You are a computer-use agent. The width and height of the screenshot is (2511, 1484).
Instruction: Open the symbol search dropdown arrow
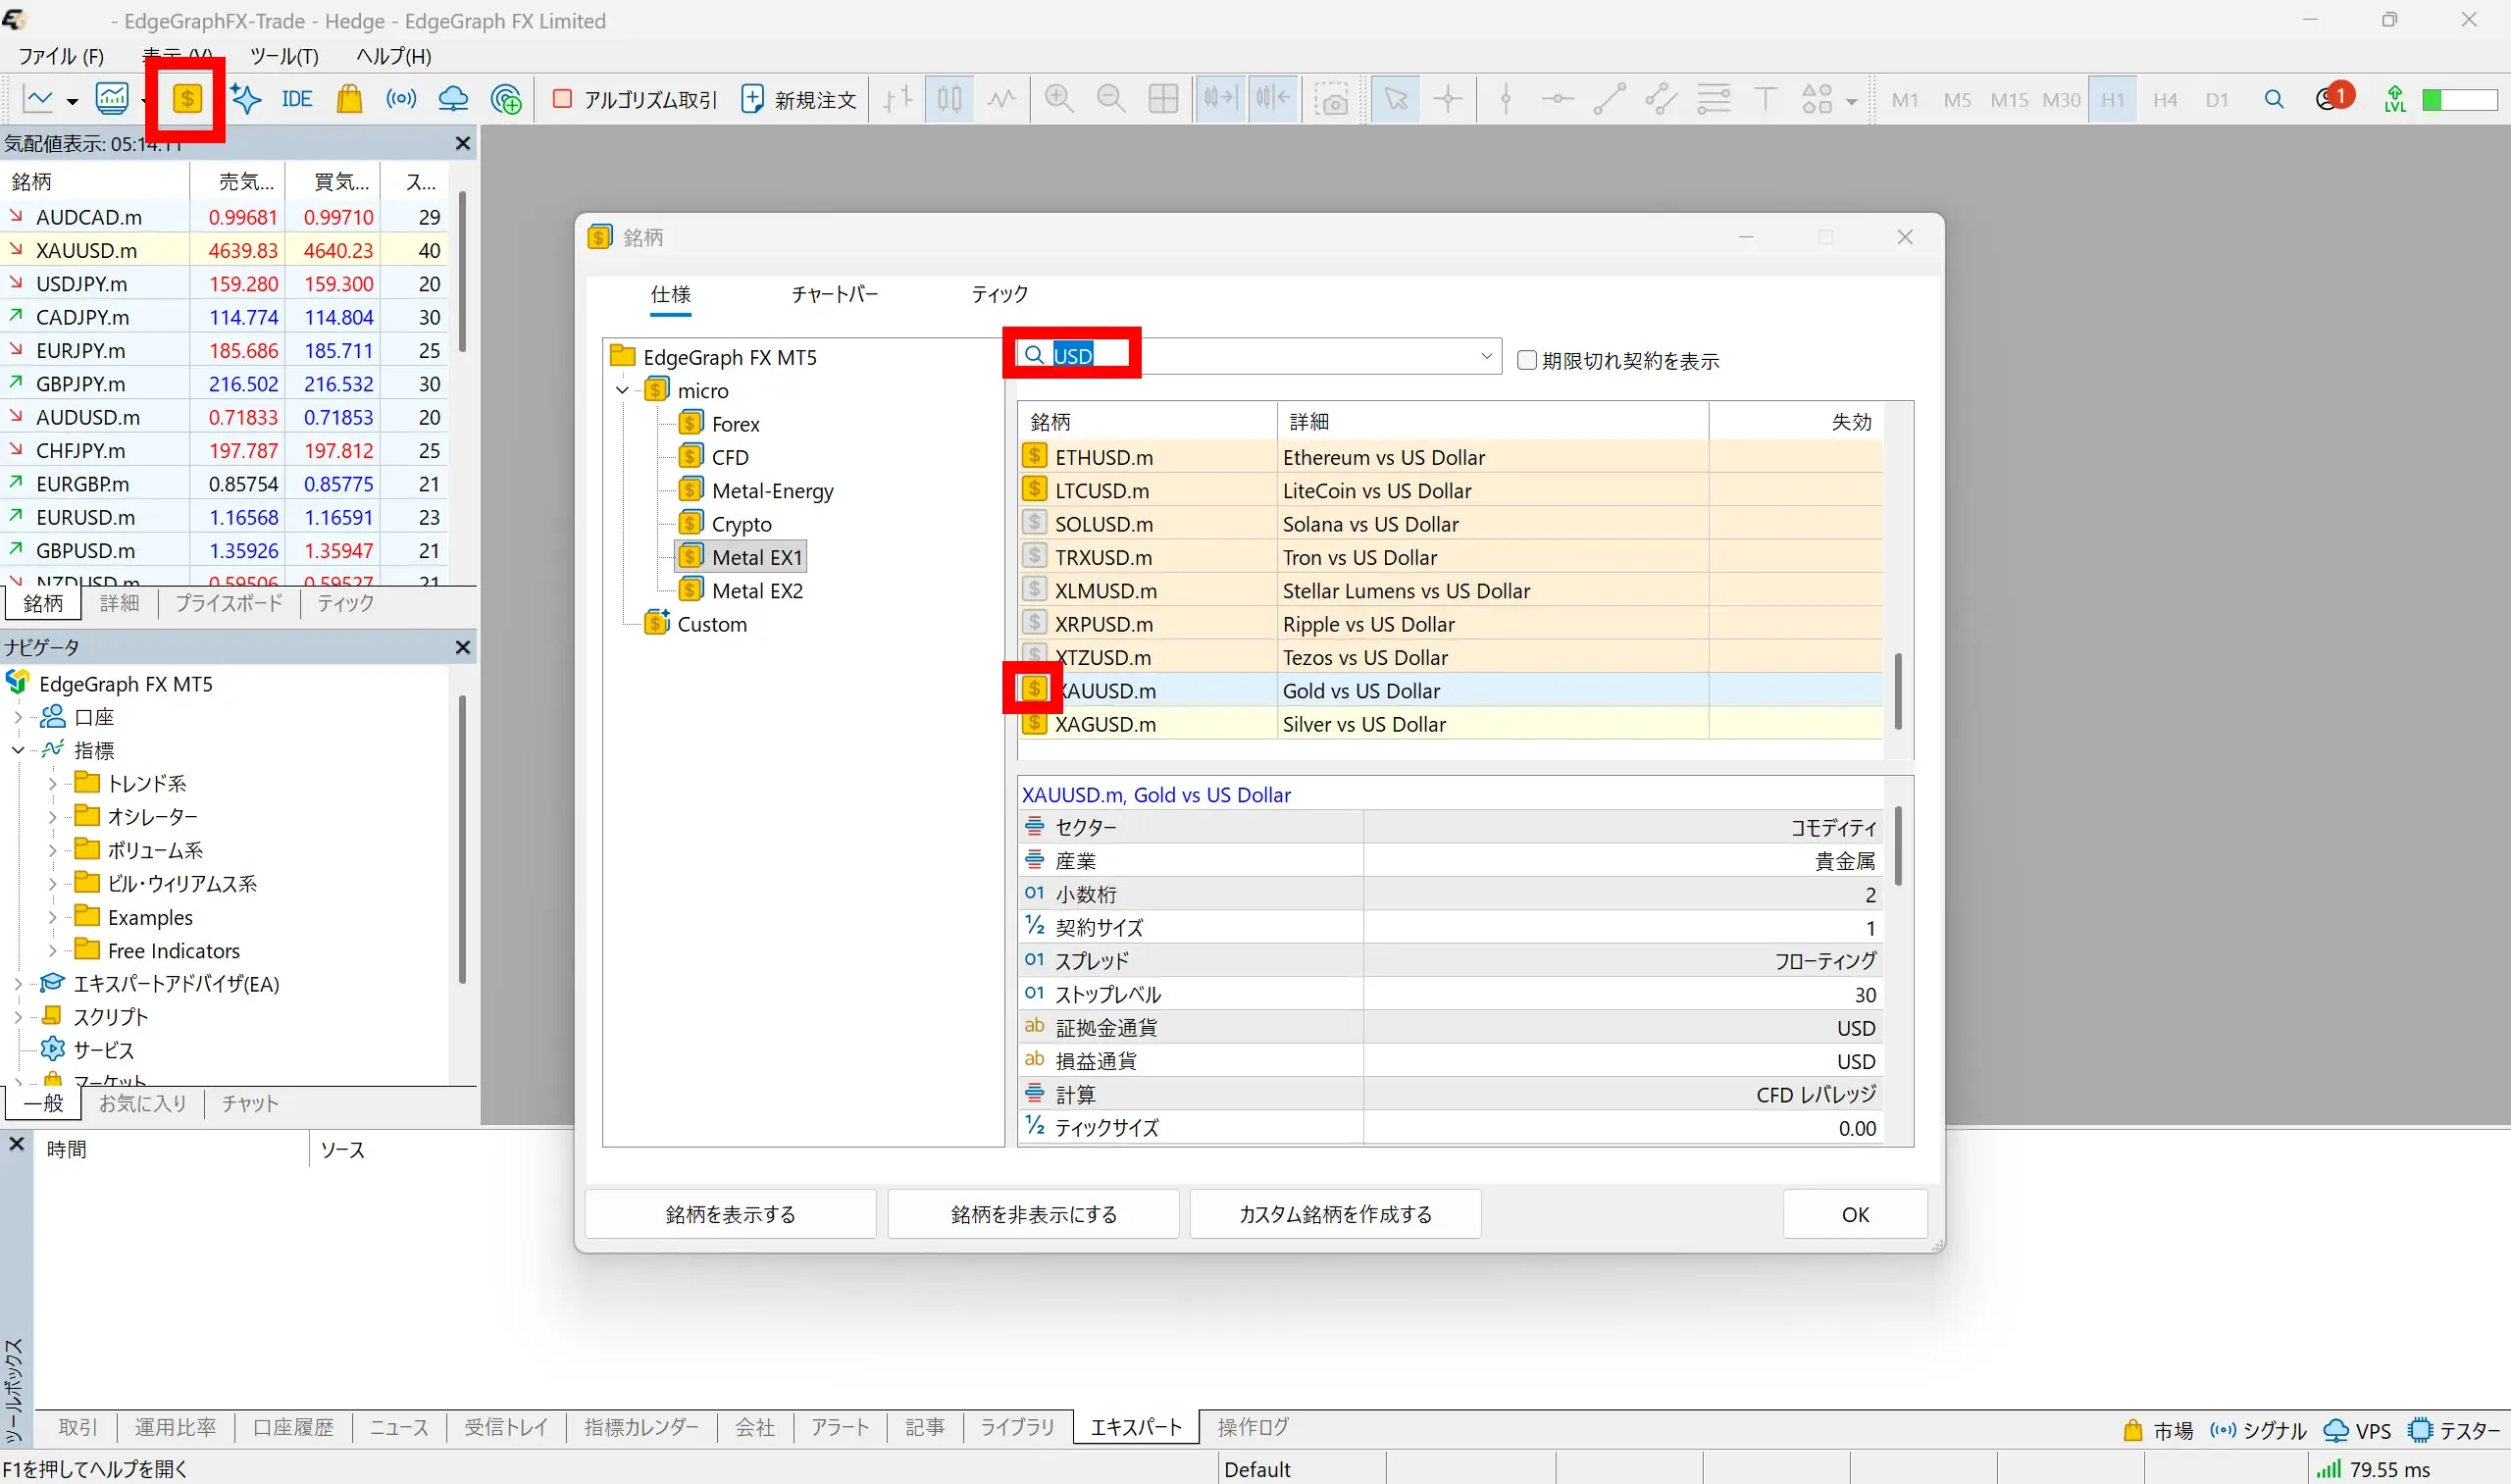[x=1486, y=355]
